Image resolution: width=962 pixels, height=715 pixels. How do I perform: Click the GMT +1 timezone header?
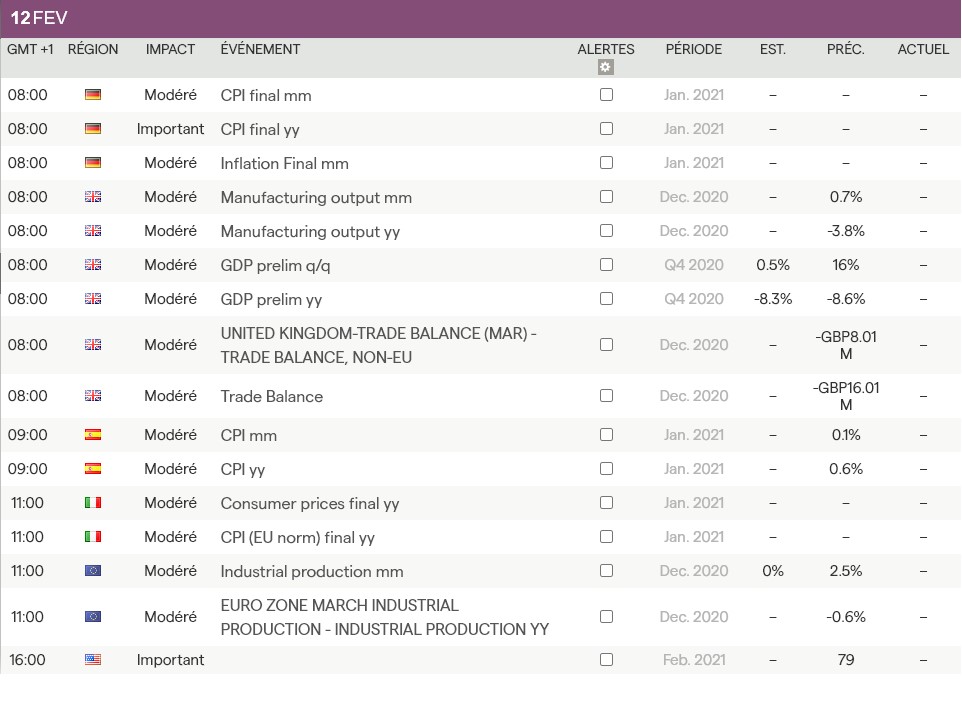pyautogui.click(x=30, y=49)
